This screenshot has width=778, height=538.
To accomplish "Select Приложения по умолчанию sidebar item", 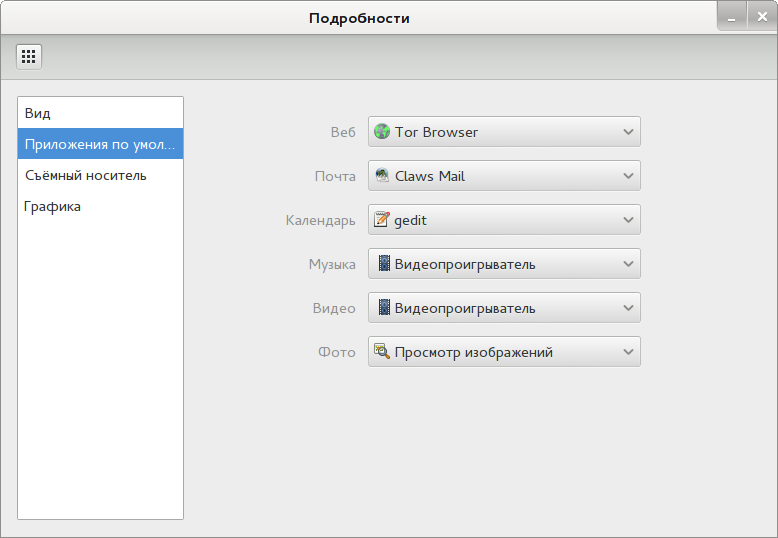I will coord(100,144).
